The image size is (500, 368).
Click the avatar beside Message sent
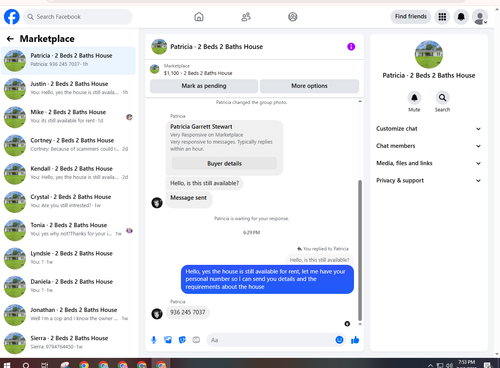point(157,202)
